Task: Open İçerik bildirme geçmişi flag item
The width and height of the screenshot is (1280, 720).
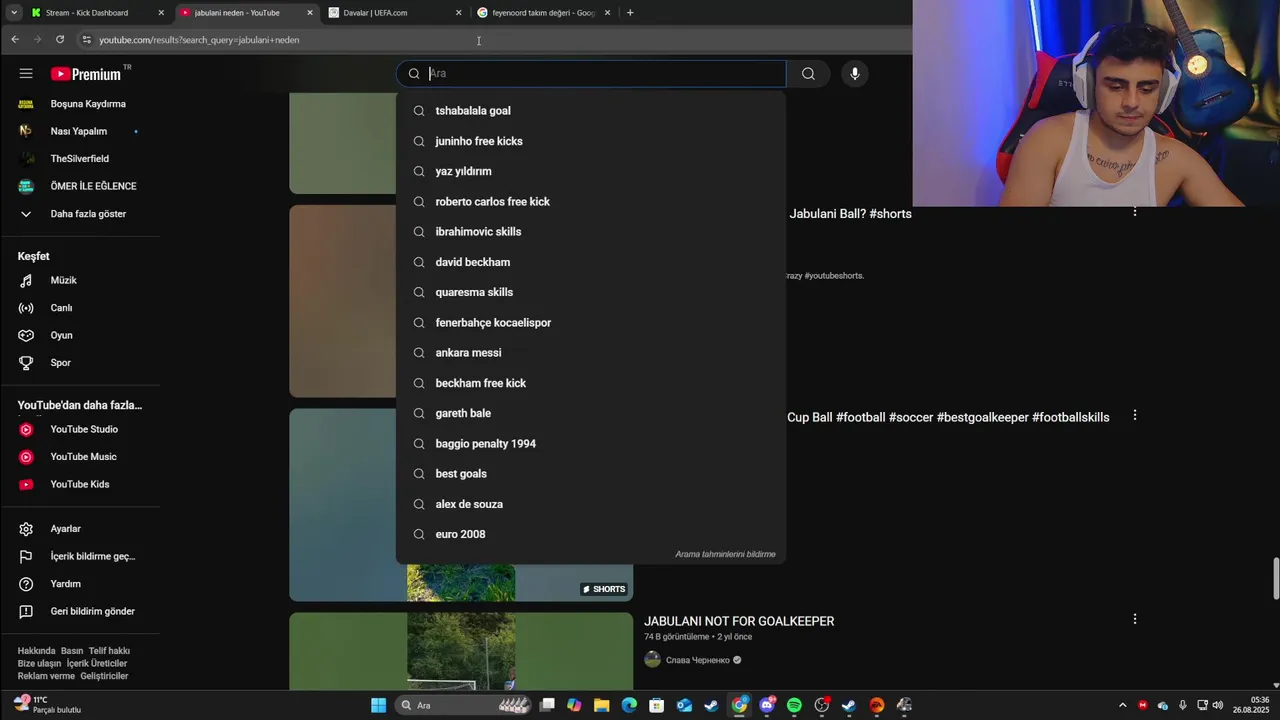Action: click(80, 556)
